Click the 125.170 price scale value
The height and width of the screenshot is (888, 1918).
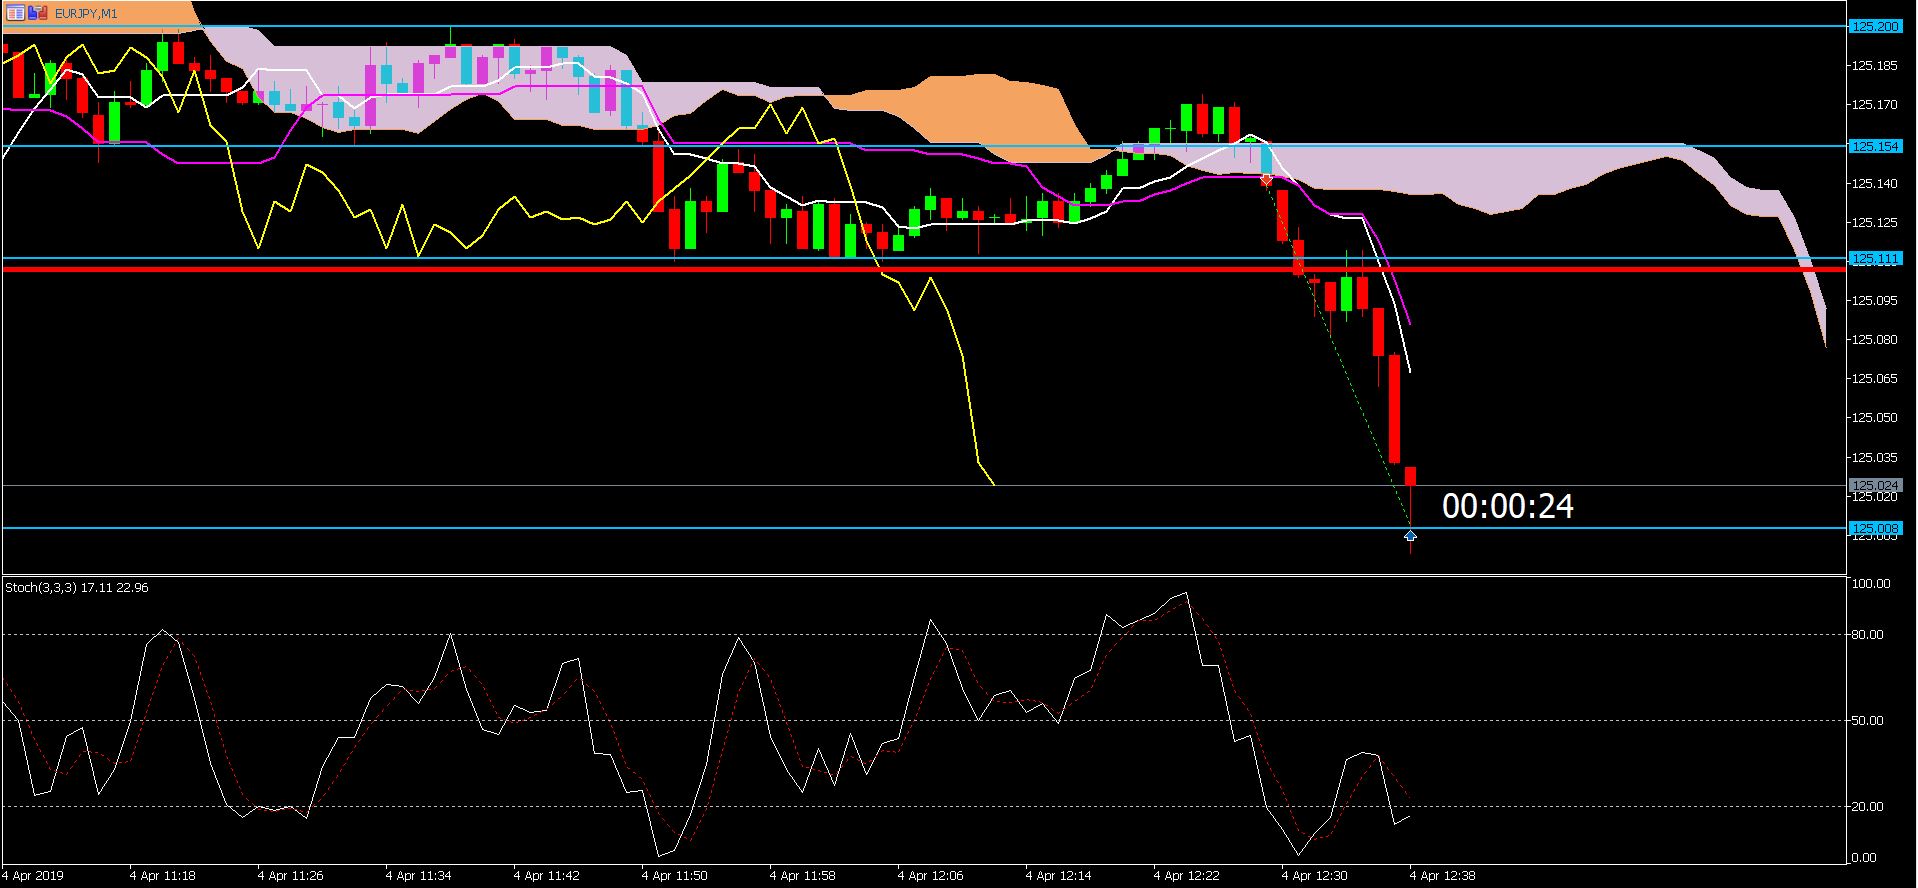click(1875, 104)
